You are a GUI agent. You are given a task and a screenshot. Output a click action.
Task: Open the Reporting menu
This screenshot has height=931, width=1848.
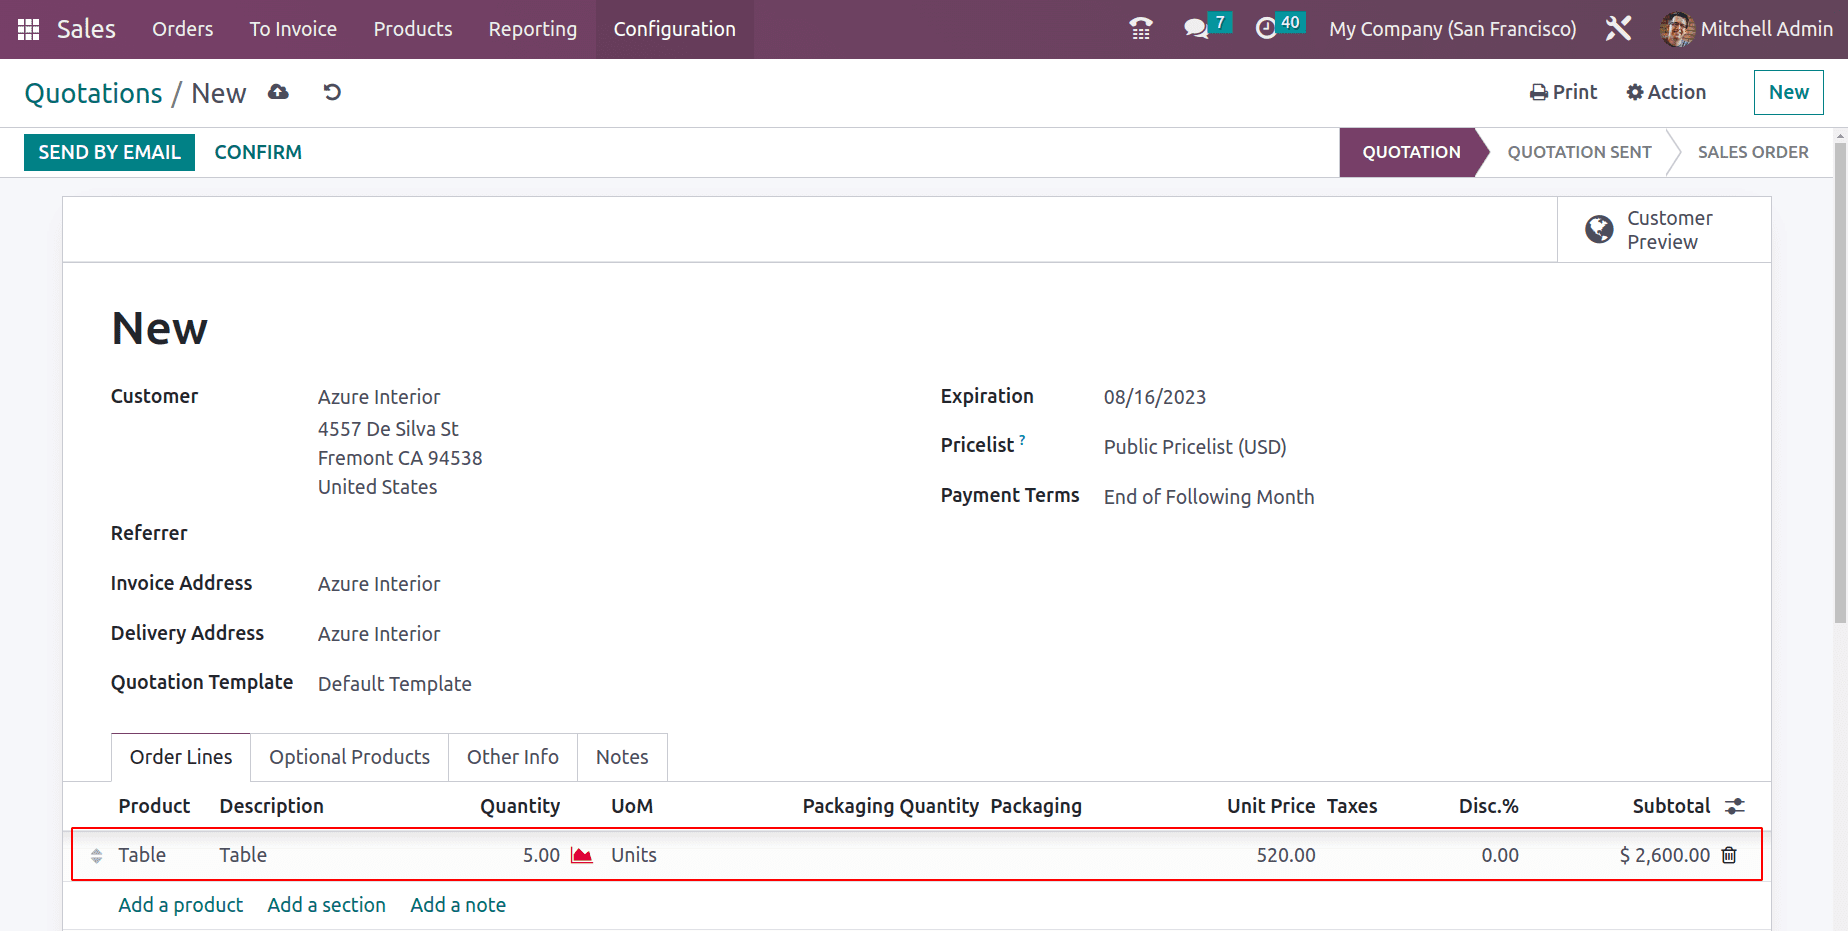(x=533, y=29)
